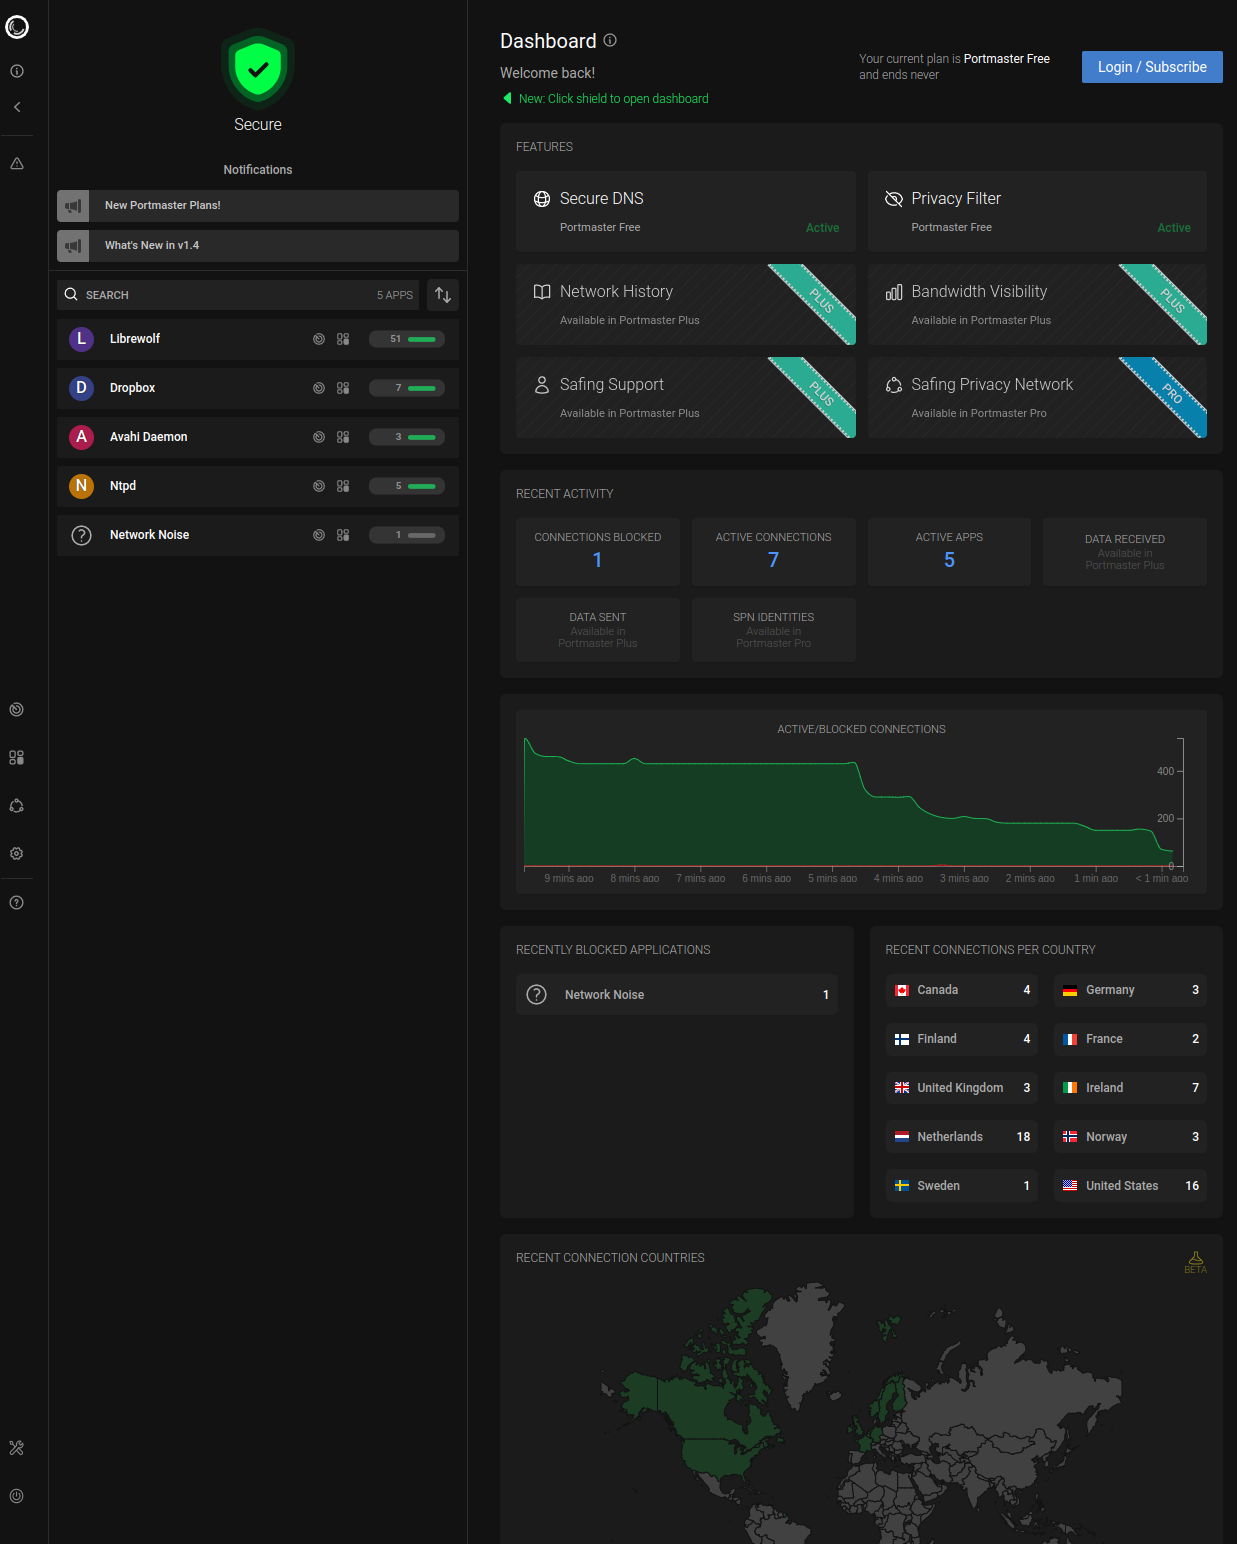
Task: Click the Login / Subscribe button
Action: coord(1152,67)
